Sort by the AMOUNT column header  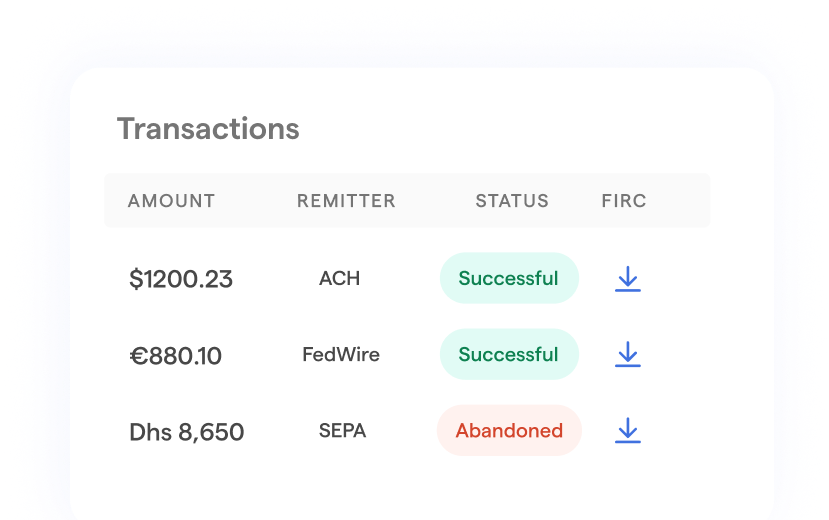click(x=171, y=201)
